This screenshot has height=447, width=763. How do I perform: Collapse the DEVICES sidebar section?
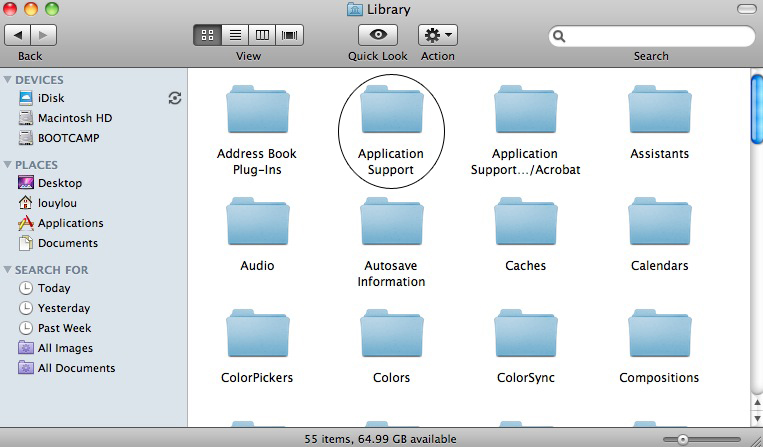[x=8, y=80]
